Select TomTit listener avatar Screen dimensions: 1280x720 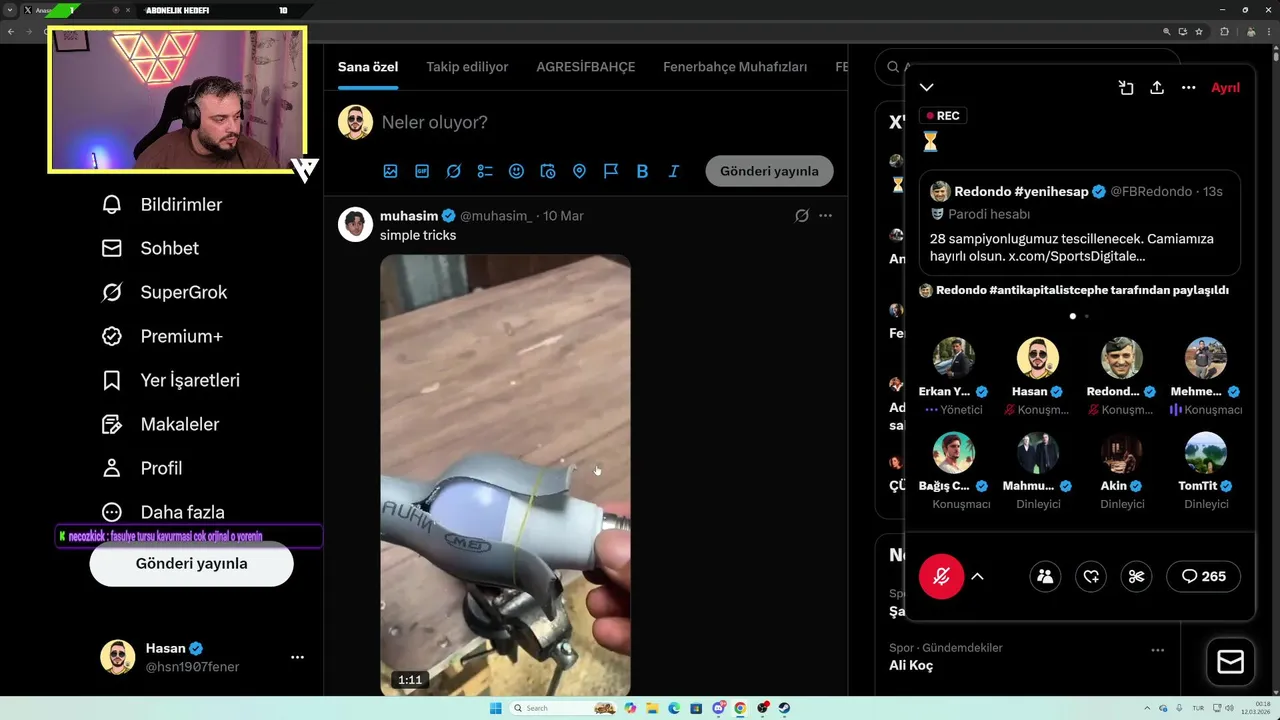coord(1206,453)
